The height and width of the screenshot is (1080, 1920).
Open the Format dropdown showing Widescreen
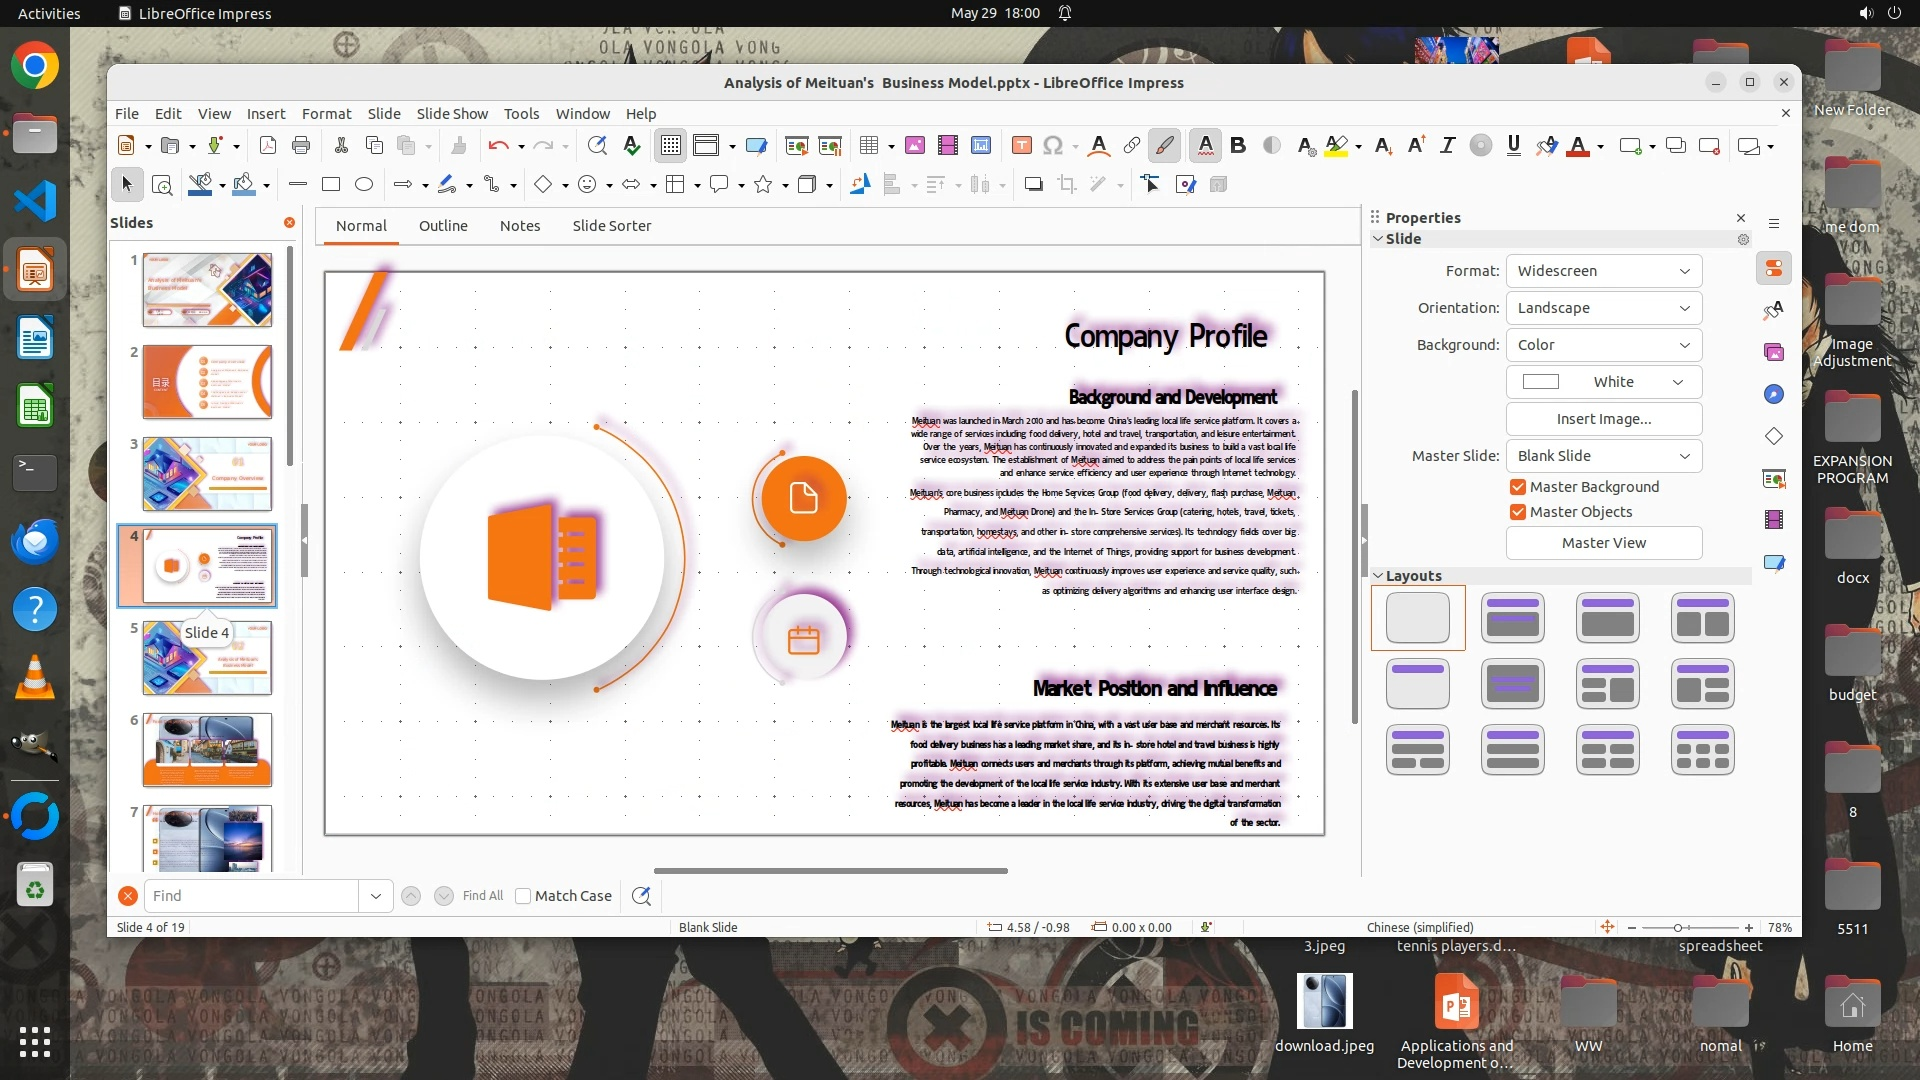[1603, 271]
